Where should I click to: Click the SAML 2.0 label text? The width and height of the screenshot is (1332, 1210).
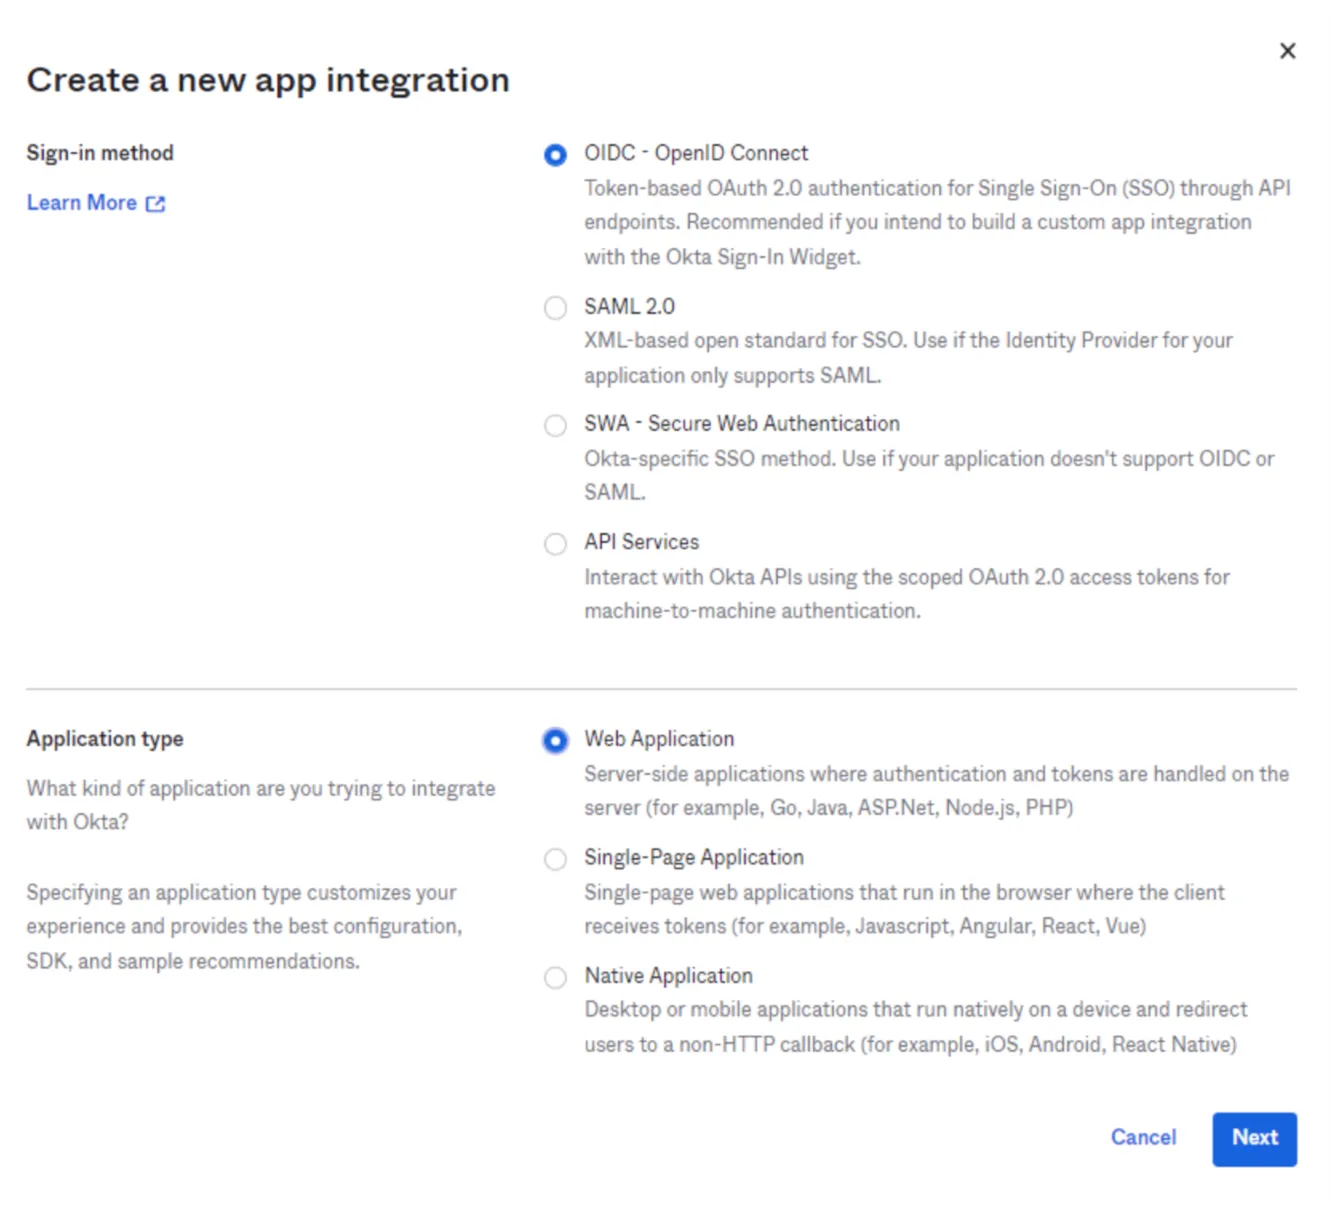tap(629, 306)
